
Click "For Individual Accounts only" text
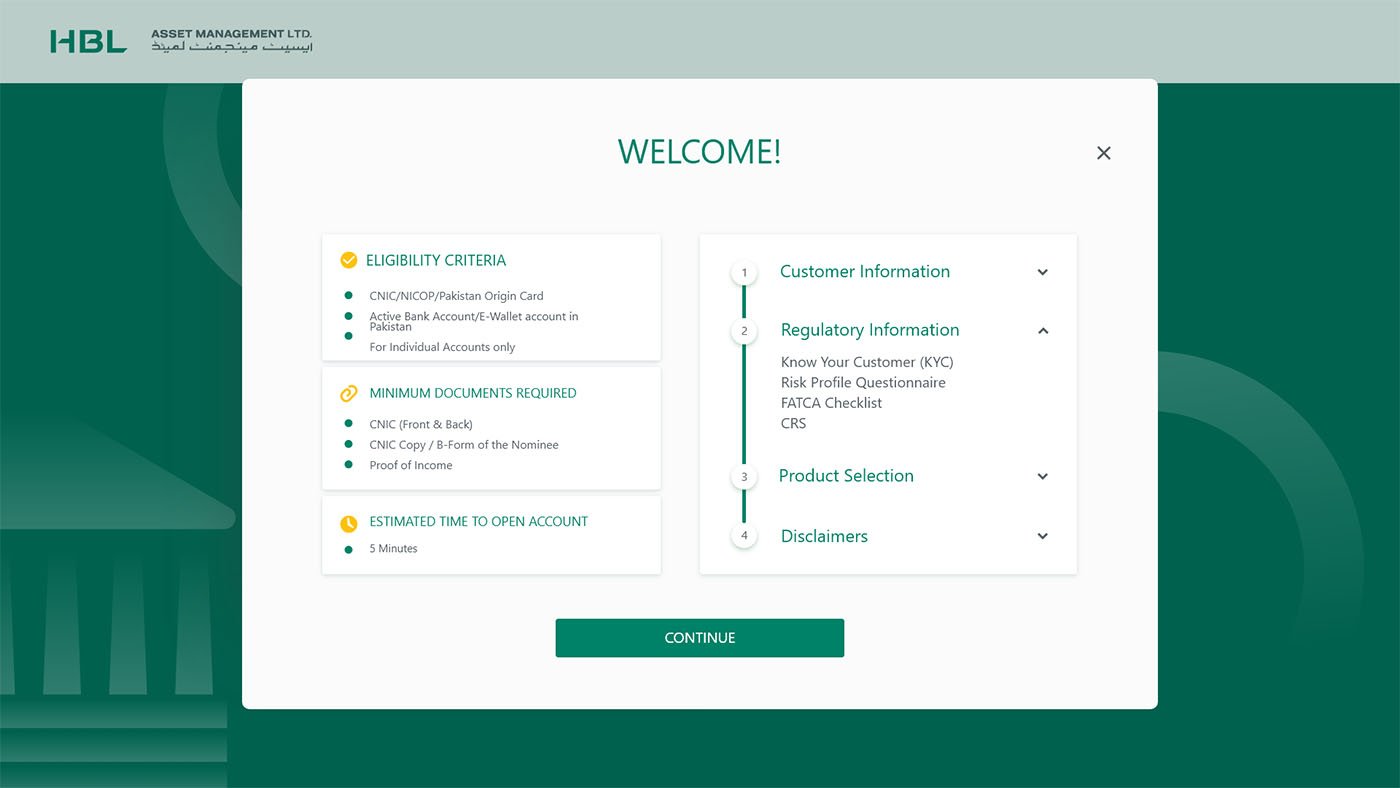[442, 347]
